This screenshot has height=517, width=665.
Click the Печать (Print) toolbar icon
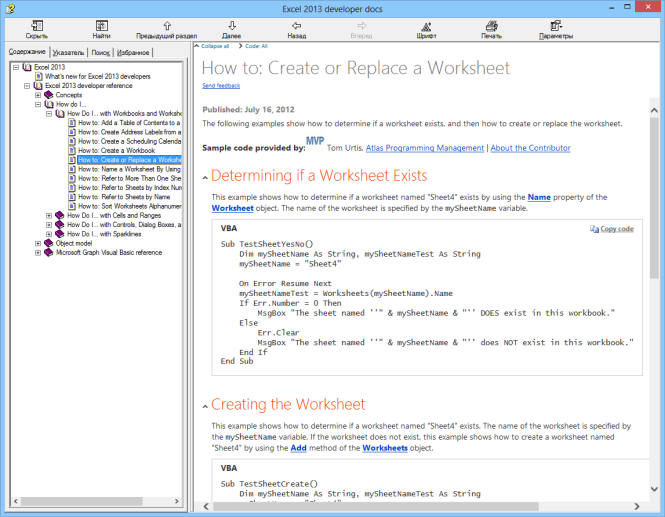pos(492,26)
